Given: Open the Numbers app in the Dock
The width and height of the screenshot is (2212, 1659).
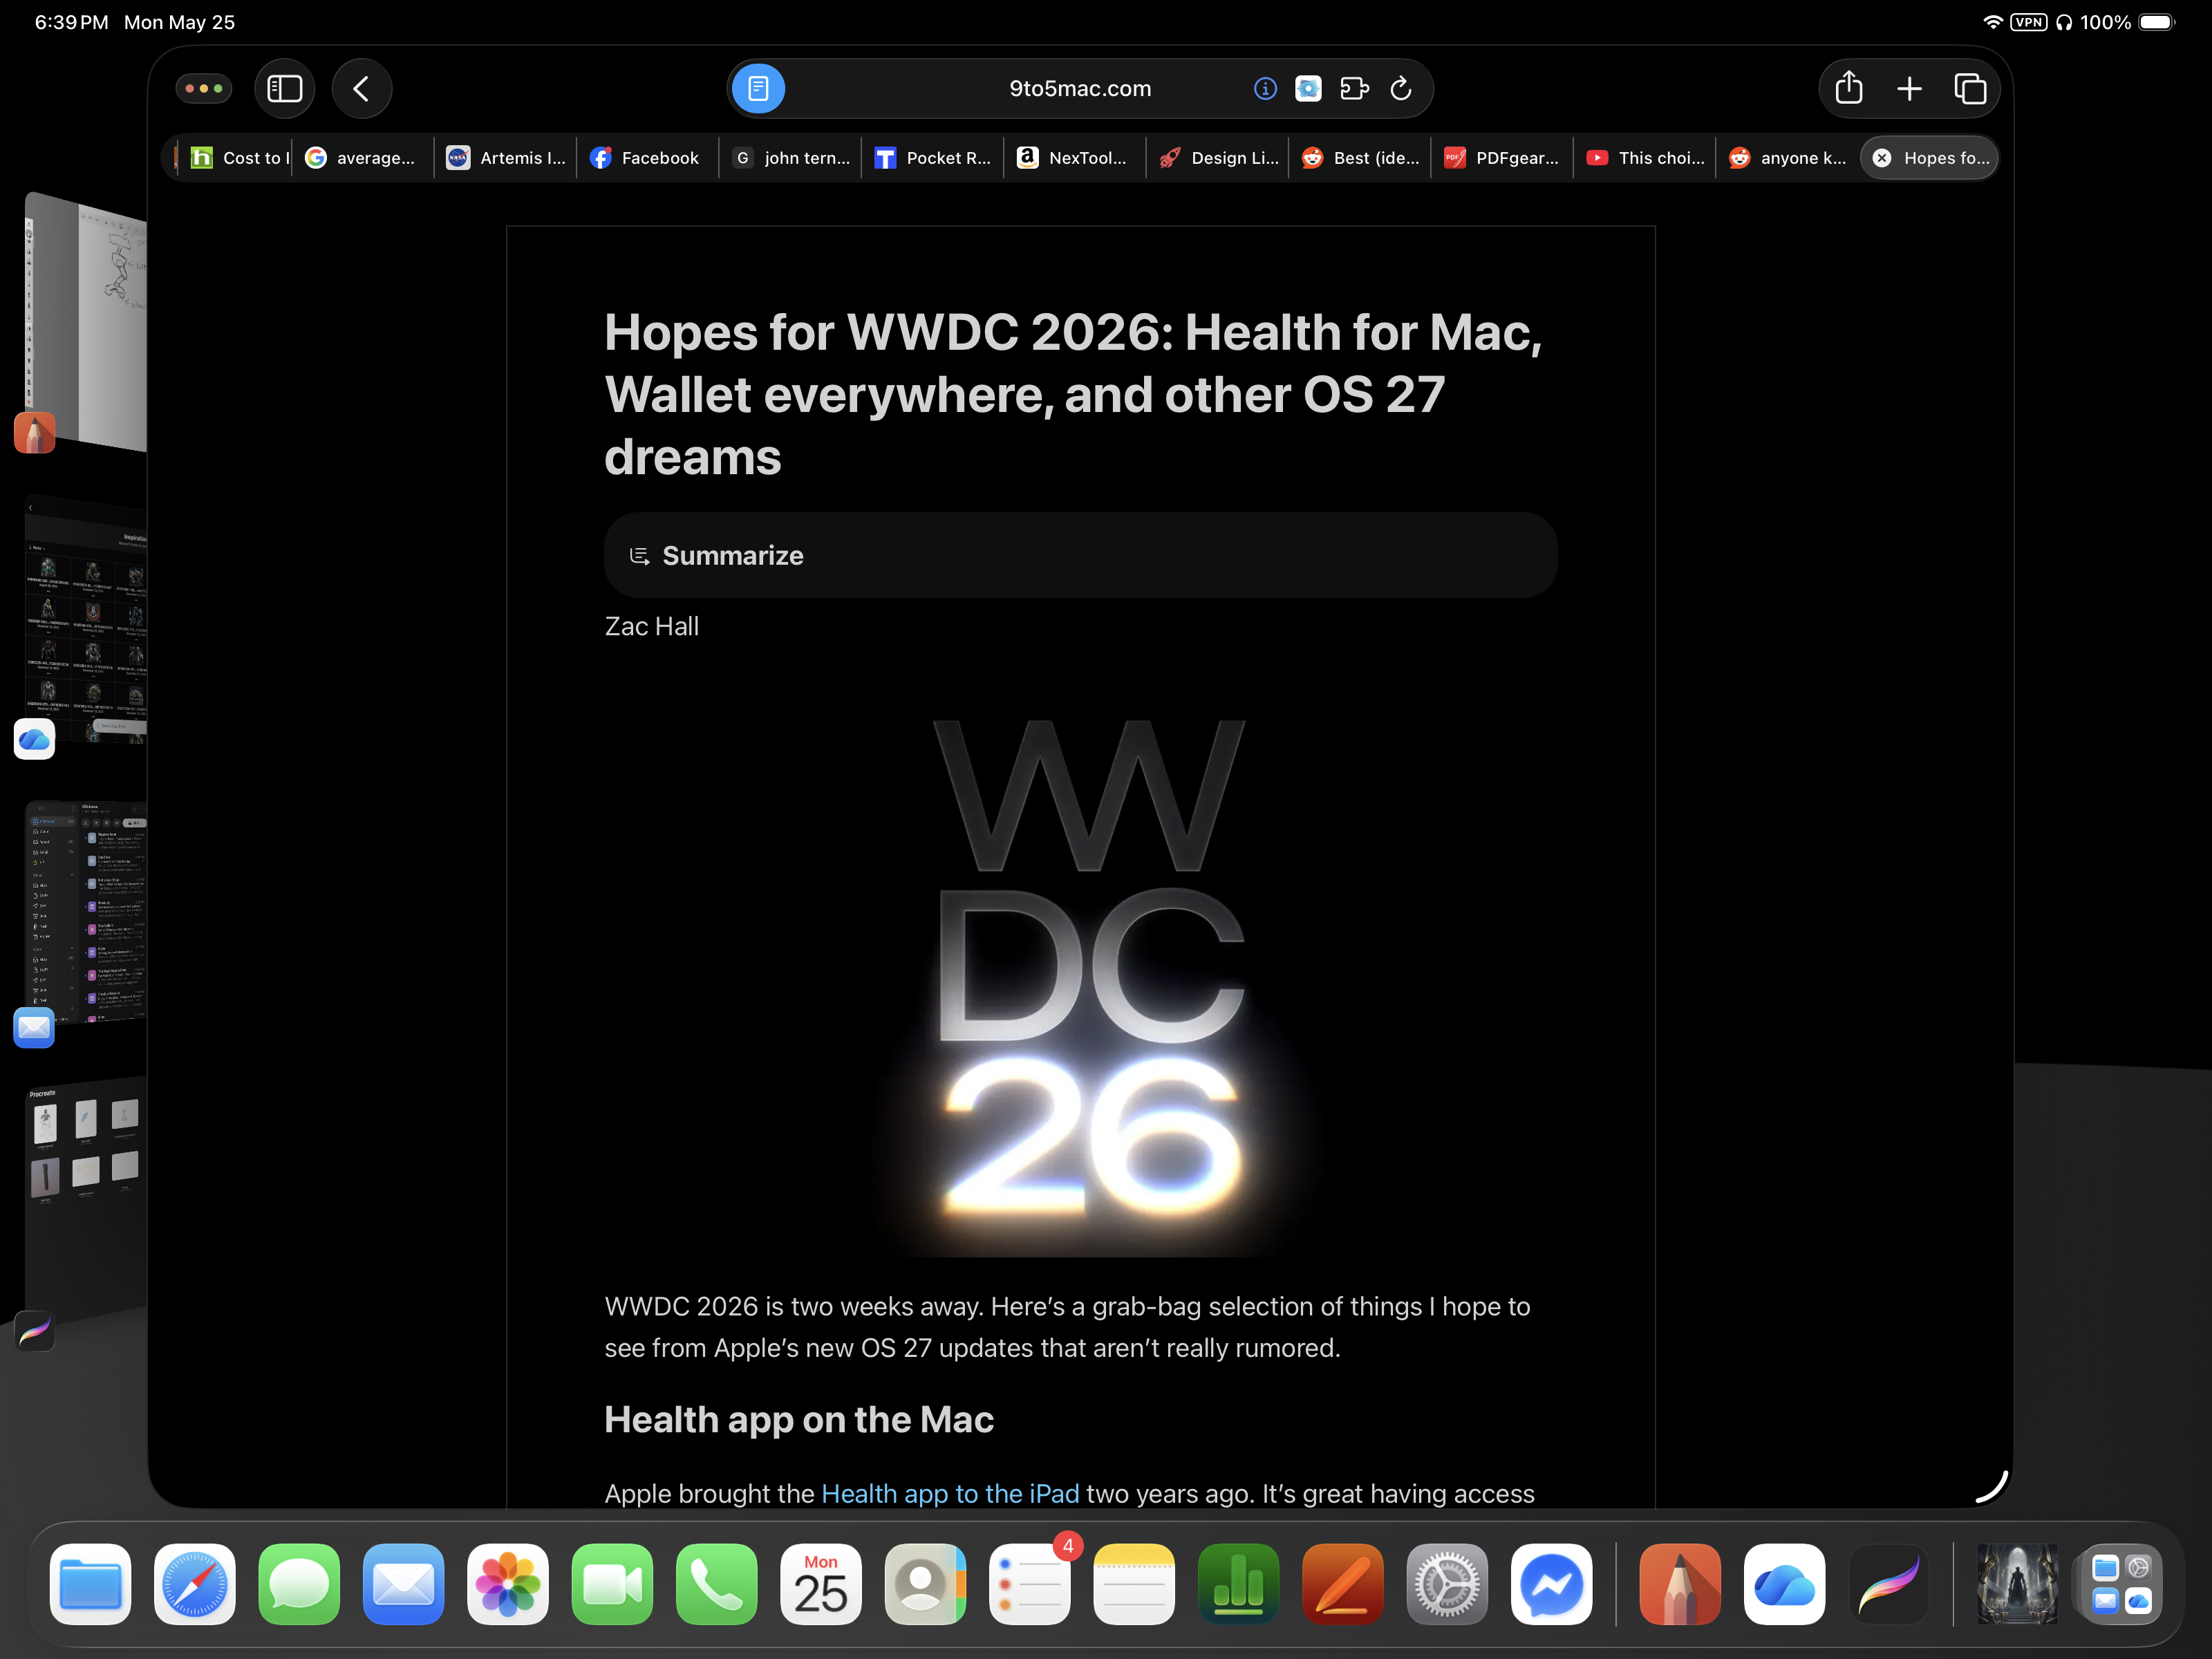Looking at the screenshot, I should click(1239, 1585).
